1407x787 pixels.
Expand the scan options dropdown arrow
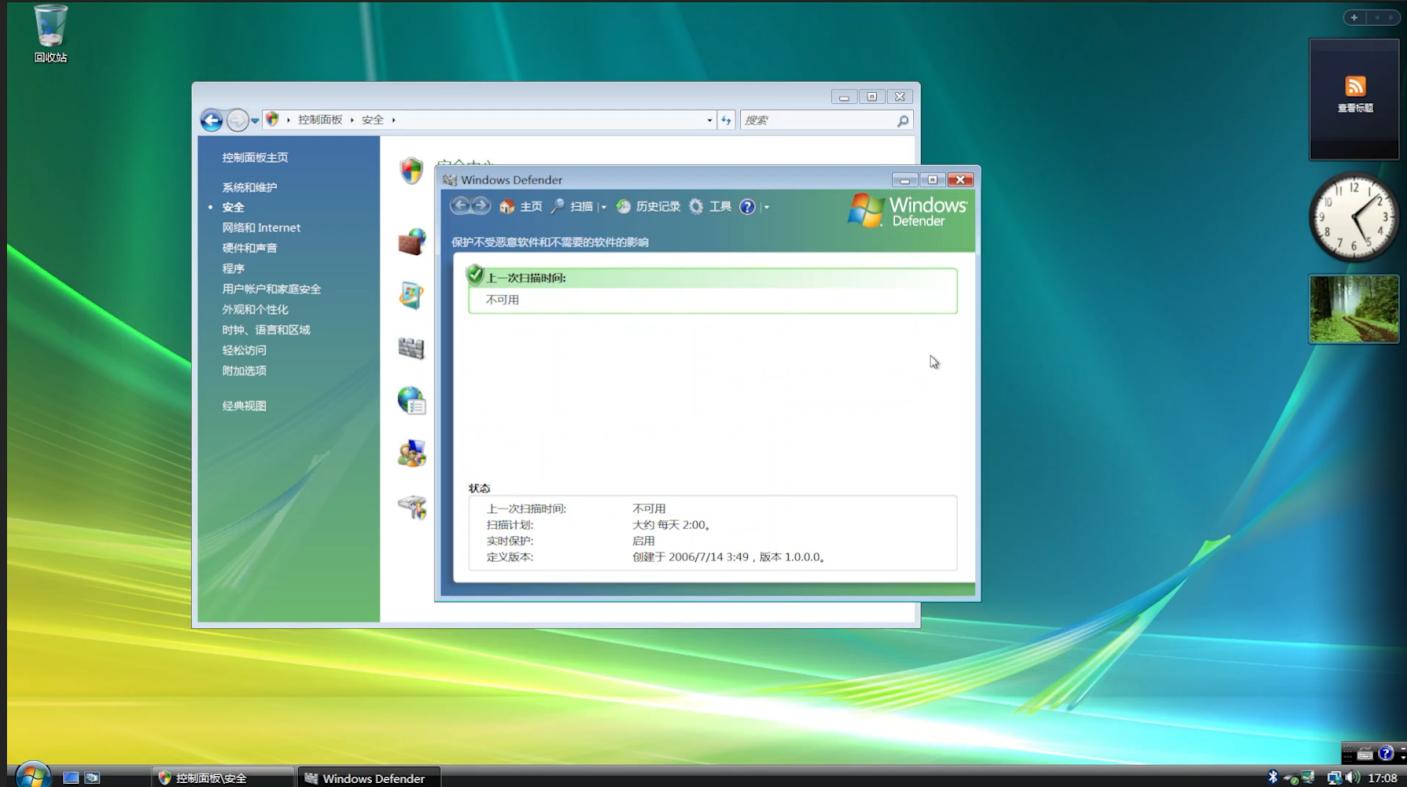click(603, 207)
